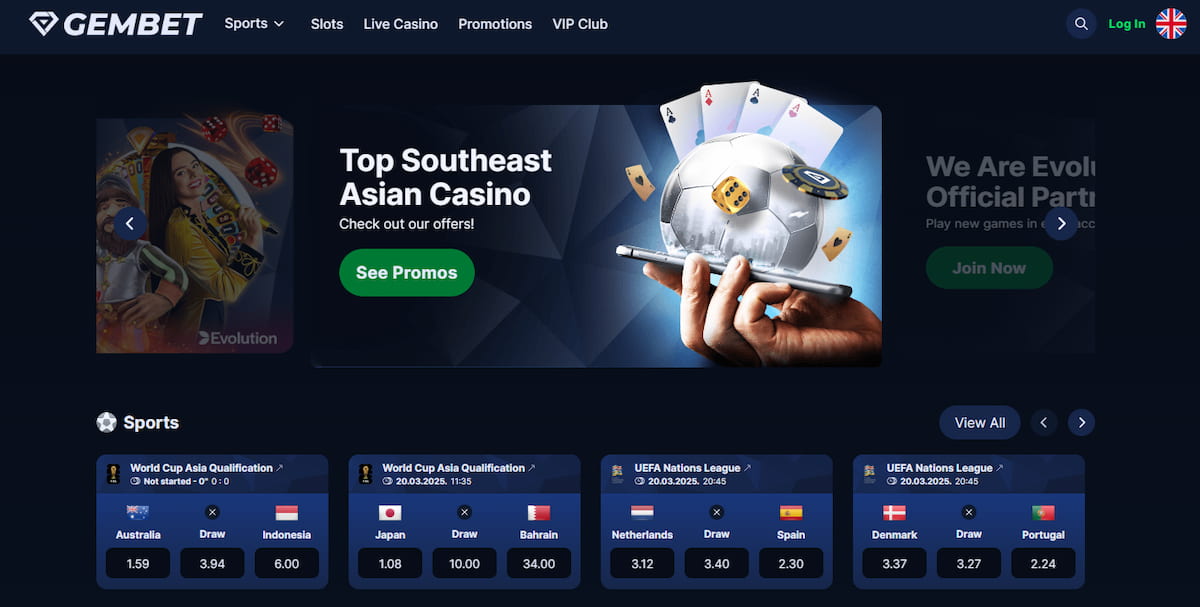Show next sports matches arrow
1200x607 pixels.
tap(1081, 423)
